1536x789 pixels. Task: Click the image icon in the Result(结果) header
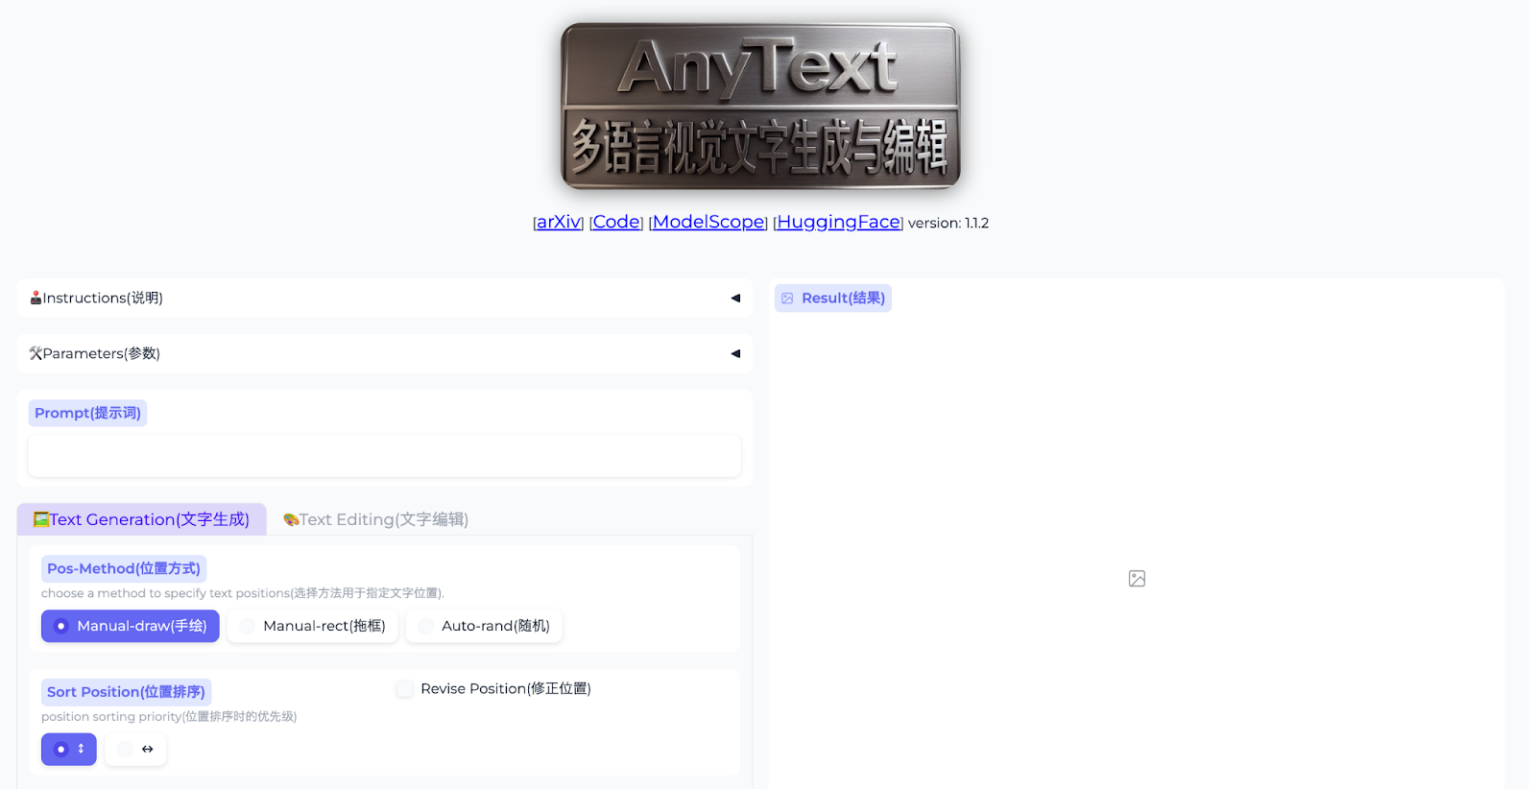pyautogui.click(x=787, y=297)
